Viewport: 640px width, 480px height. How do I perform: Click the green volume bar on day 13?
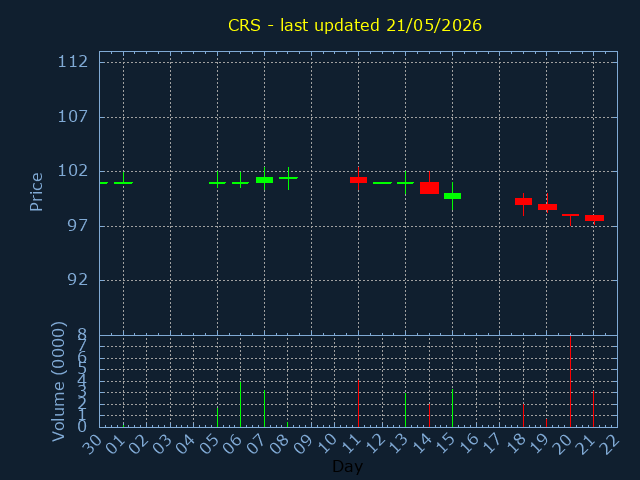pyautogui.click(x=405, y=410)
